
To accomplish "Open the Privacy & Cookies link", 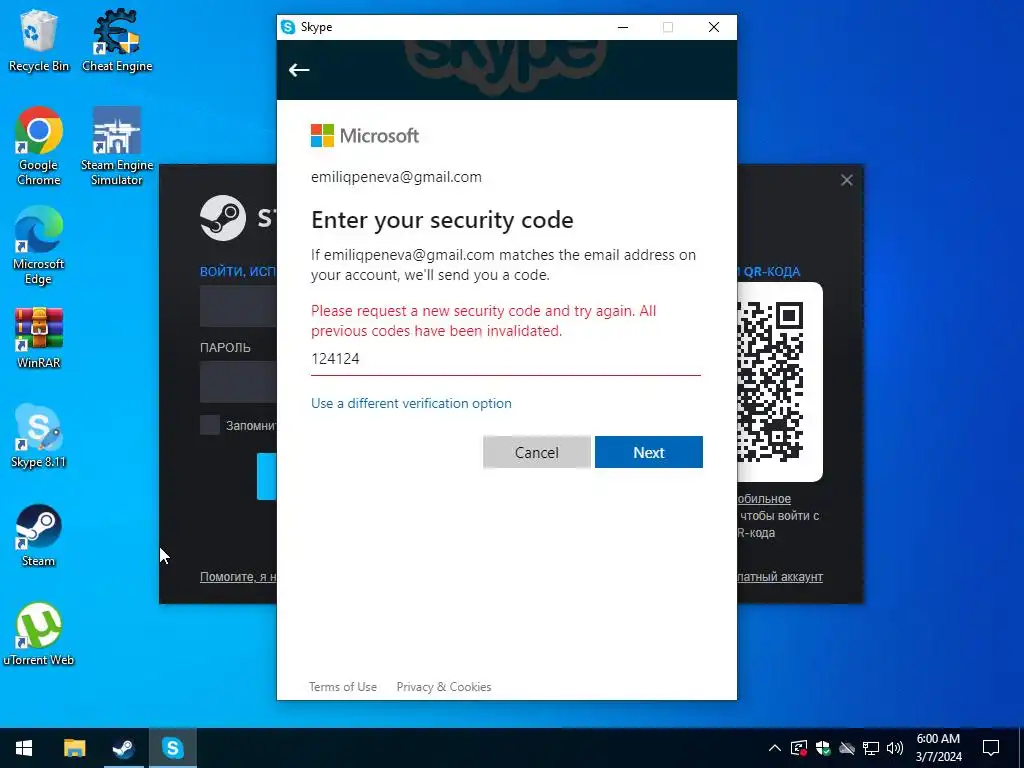I will [444, 687].
